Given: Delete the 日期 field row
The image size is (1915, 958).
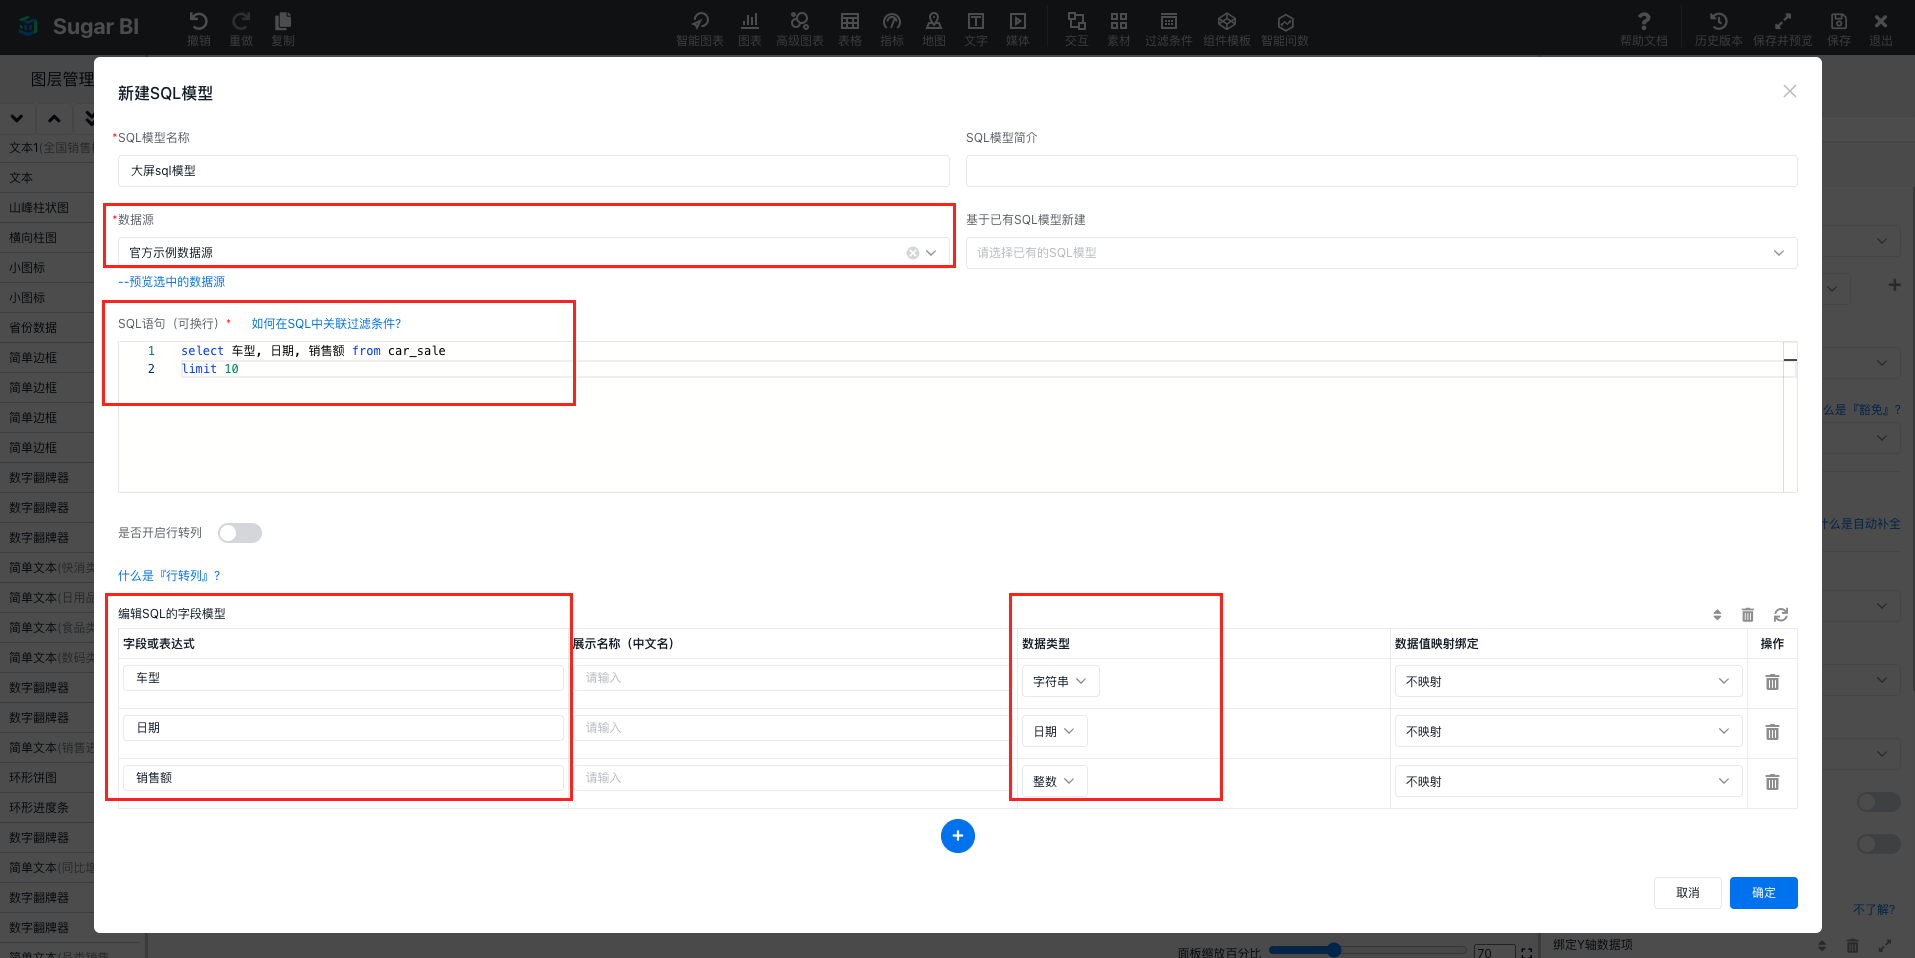Looking at the screenshot, I should coord(1772,732).
